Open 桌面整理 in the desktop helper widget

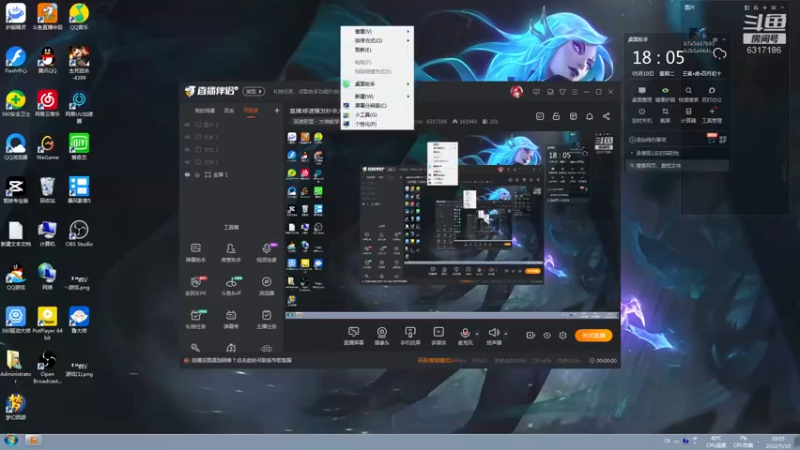(x=642, y=94)
